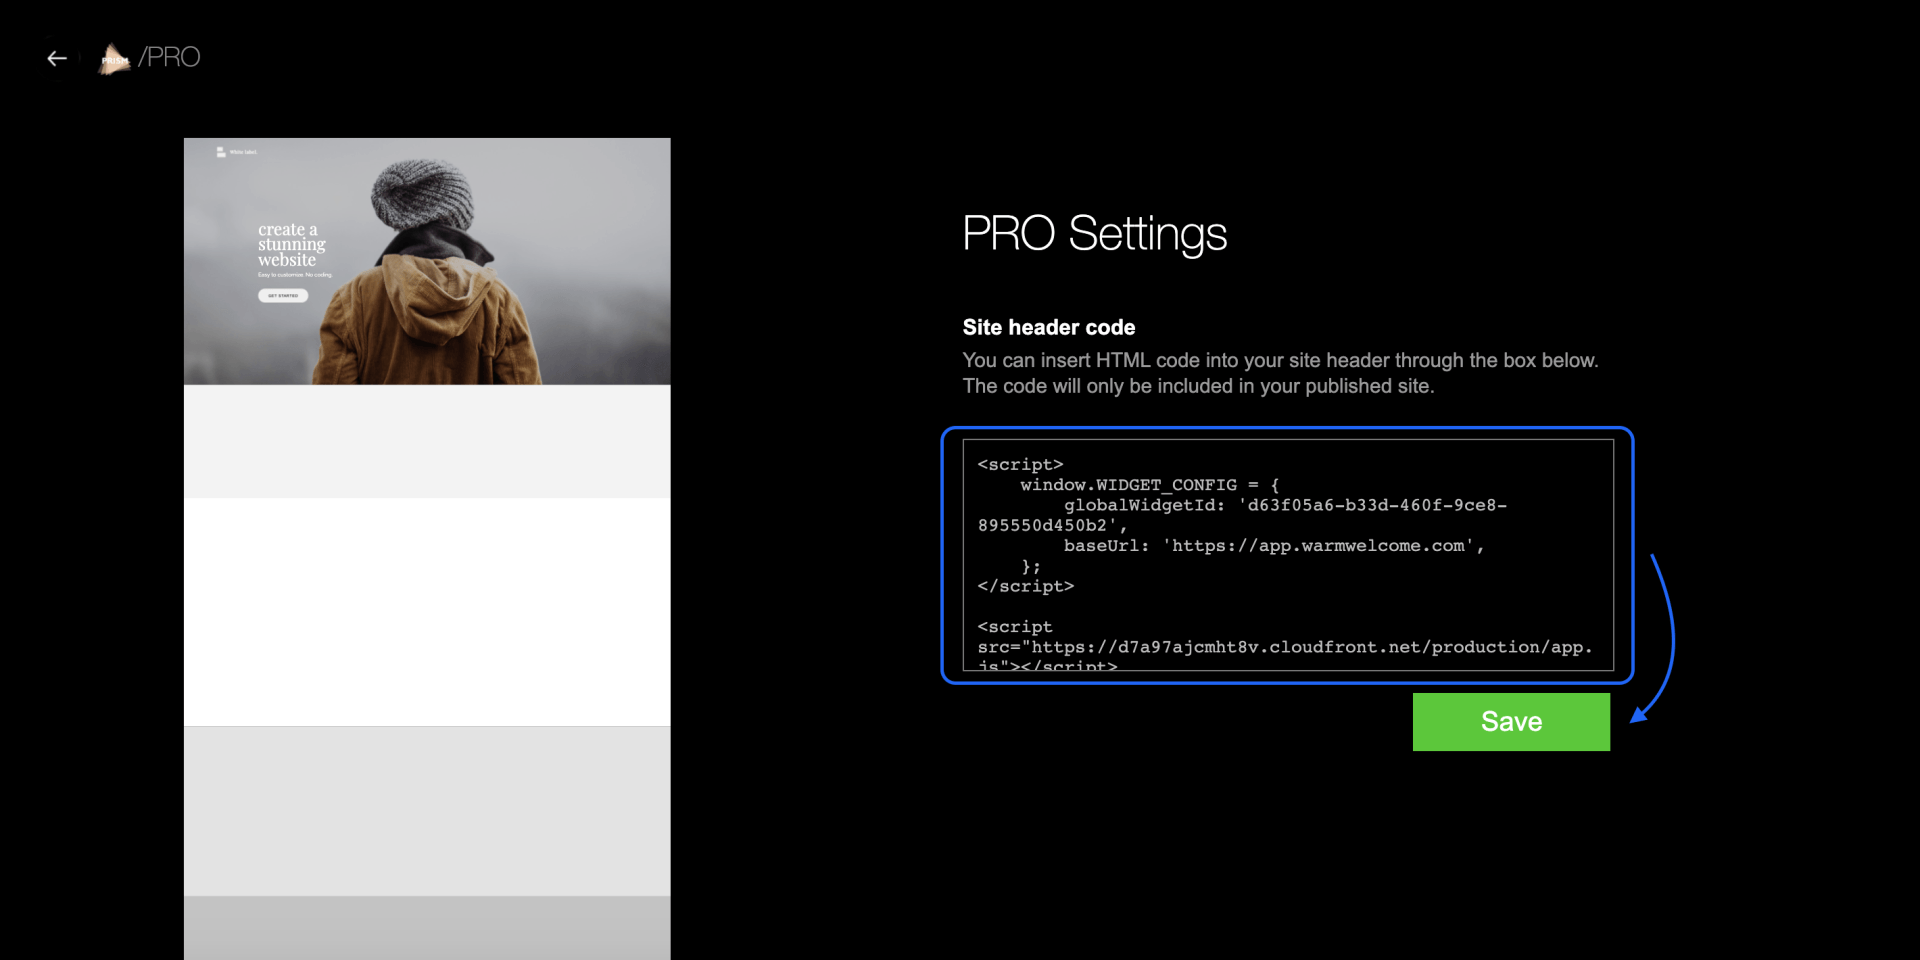1920x960 pixels.
Task: Click the PRO Settings heading
Action: pos(1094,234)
